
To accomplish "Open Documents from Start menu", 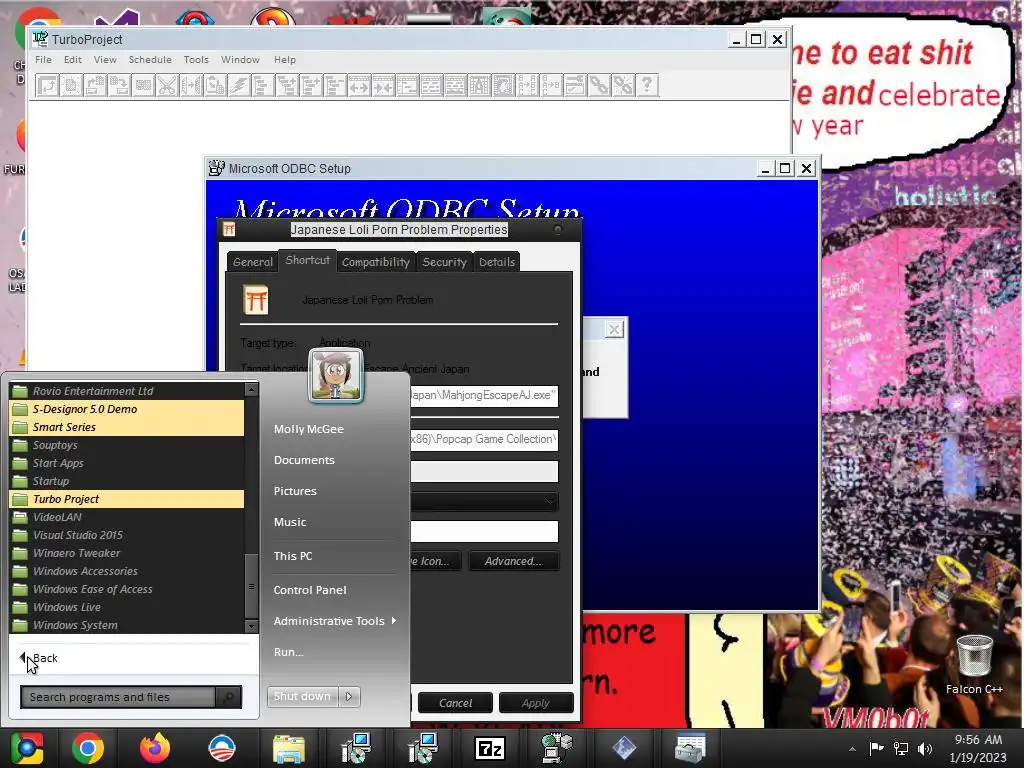I will (x=304, y=460).
